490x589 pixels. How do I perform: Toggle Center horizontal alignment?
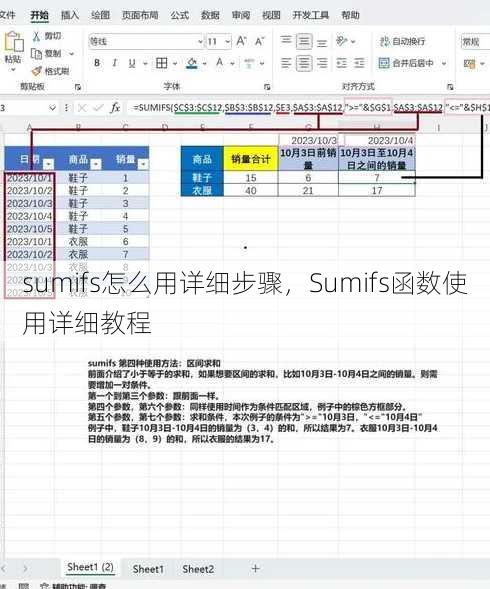304,63
